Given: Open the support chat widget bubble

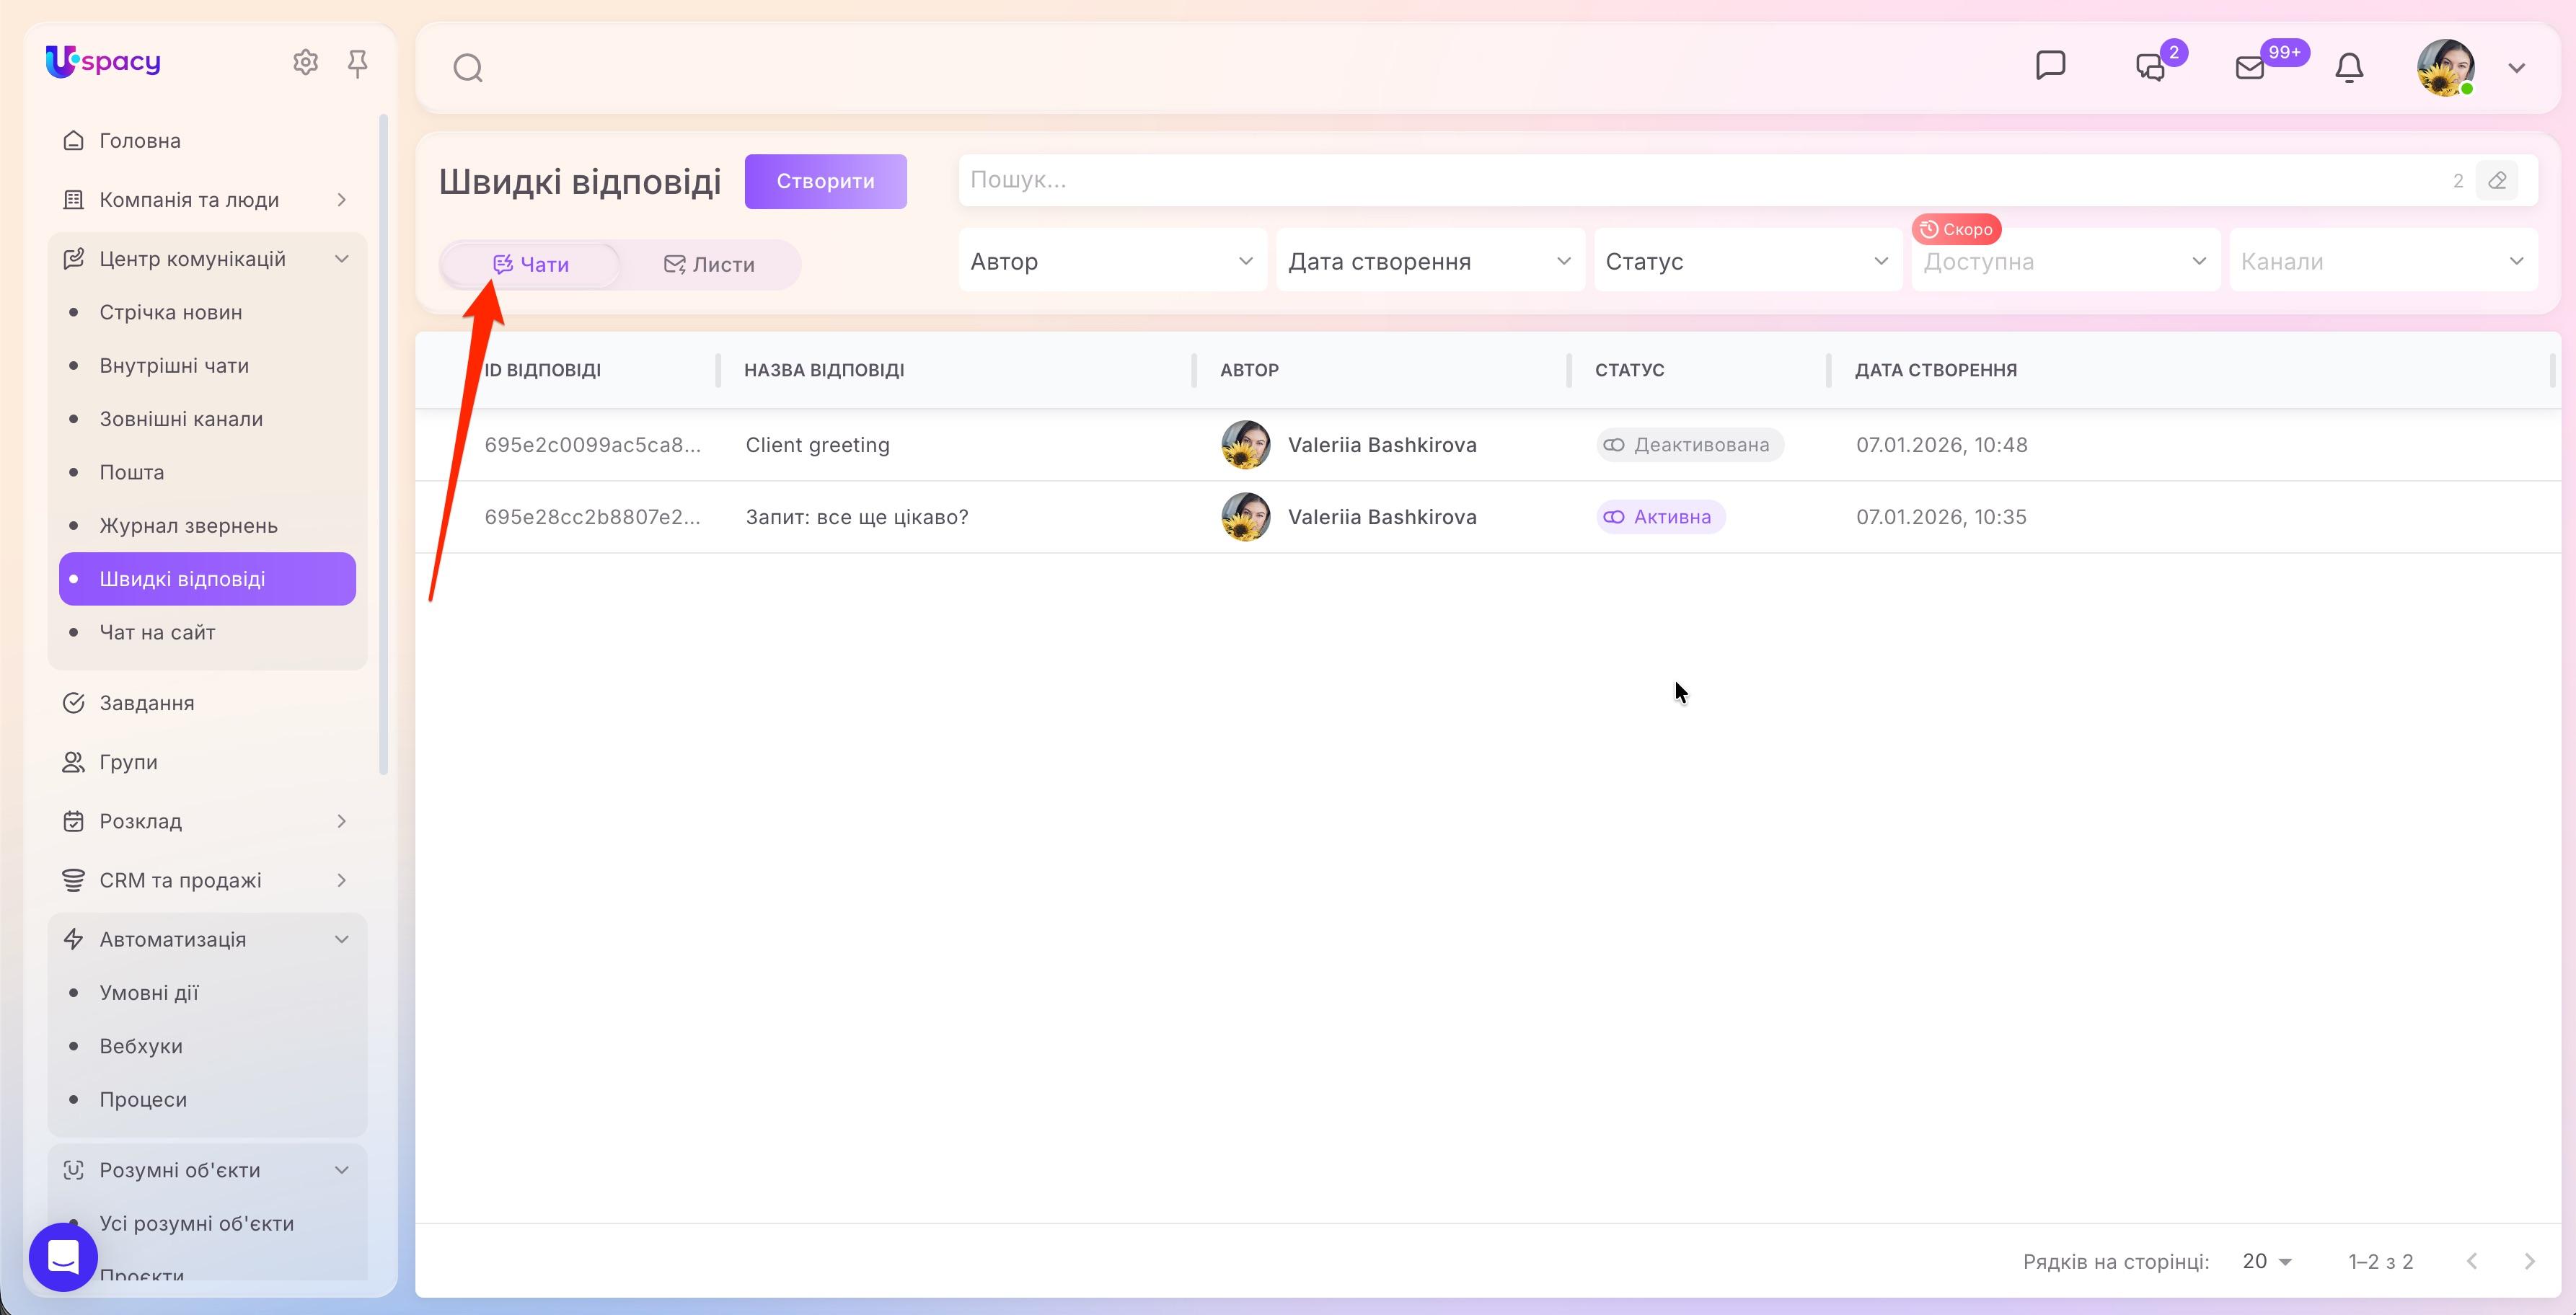Looking at the screenshot, I should pos(63,1257).
